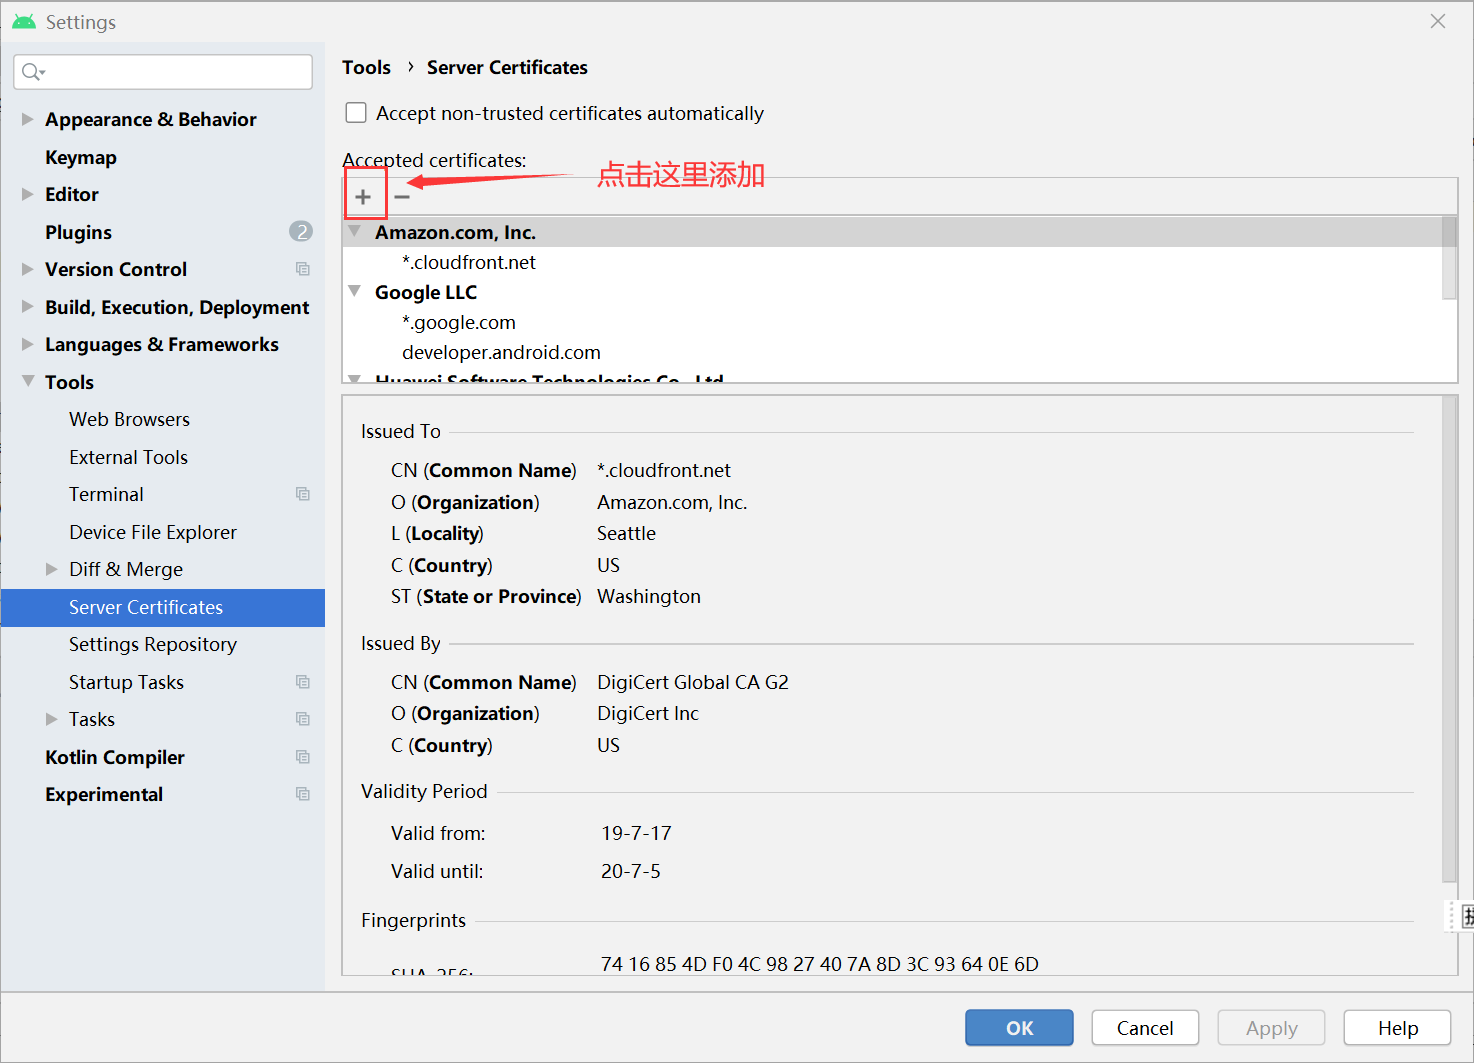Expand the Build, Execution, Deployment section
1474x1063 pixels.
click(x=26, y=307)
